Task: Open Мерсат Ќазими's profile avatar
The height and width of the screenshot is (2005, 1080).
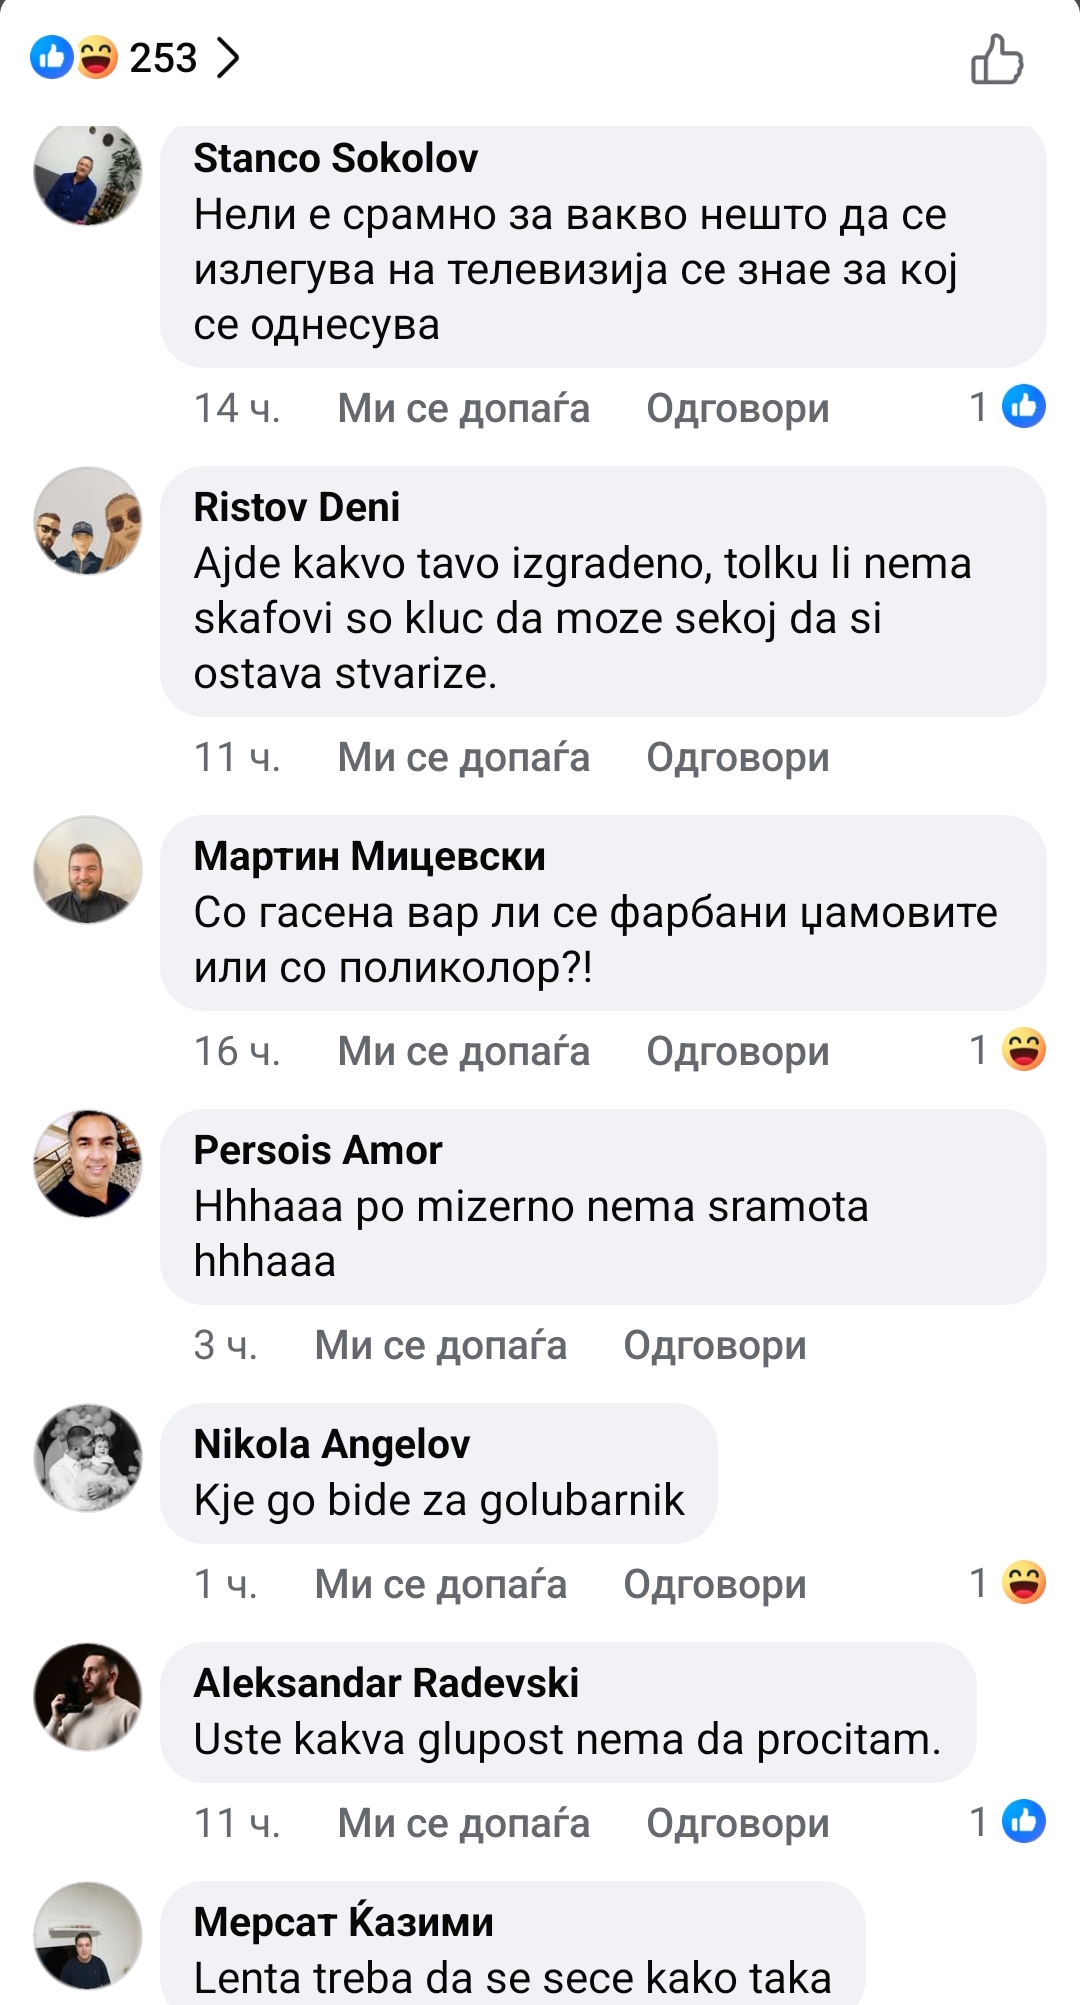Action: [88, 1936]
